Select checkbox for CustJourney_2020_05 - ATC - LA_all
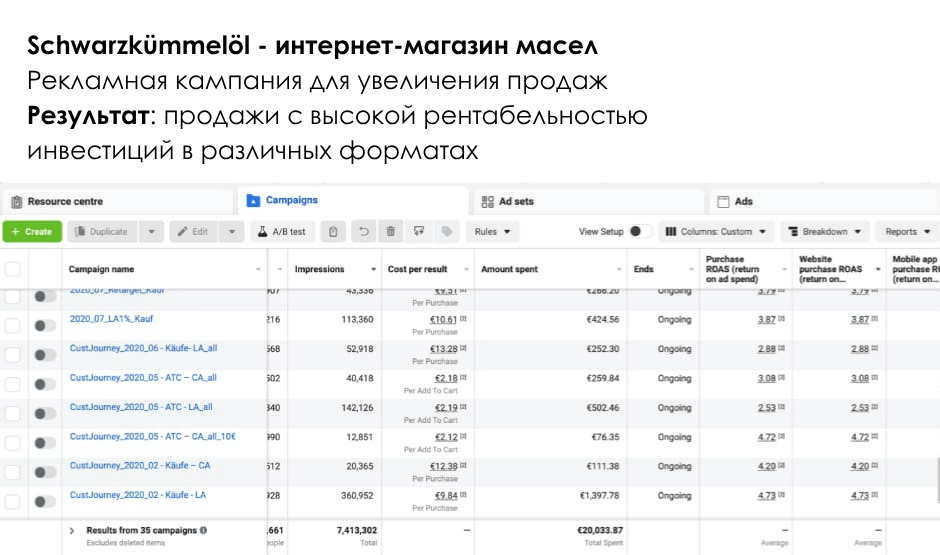 13,414
